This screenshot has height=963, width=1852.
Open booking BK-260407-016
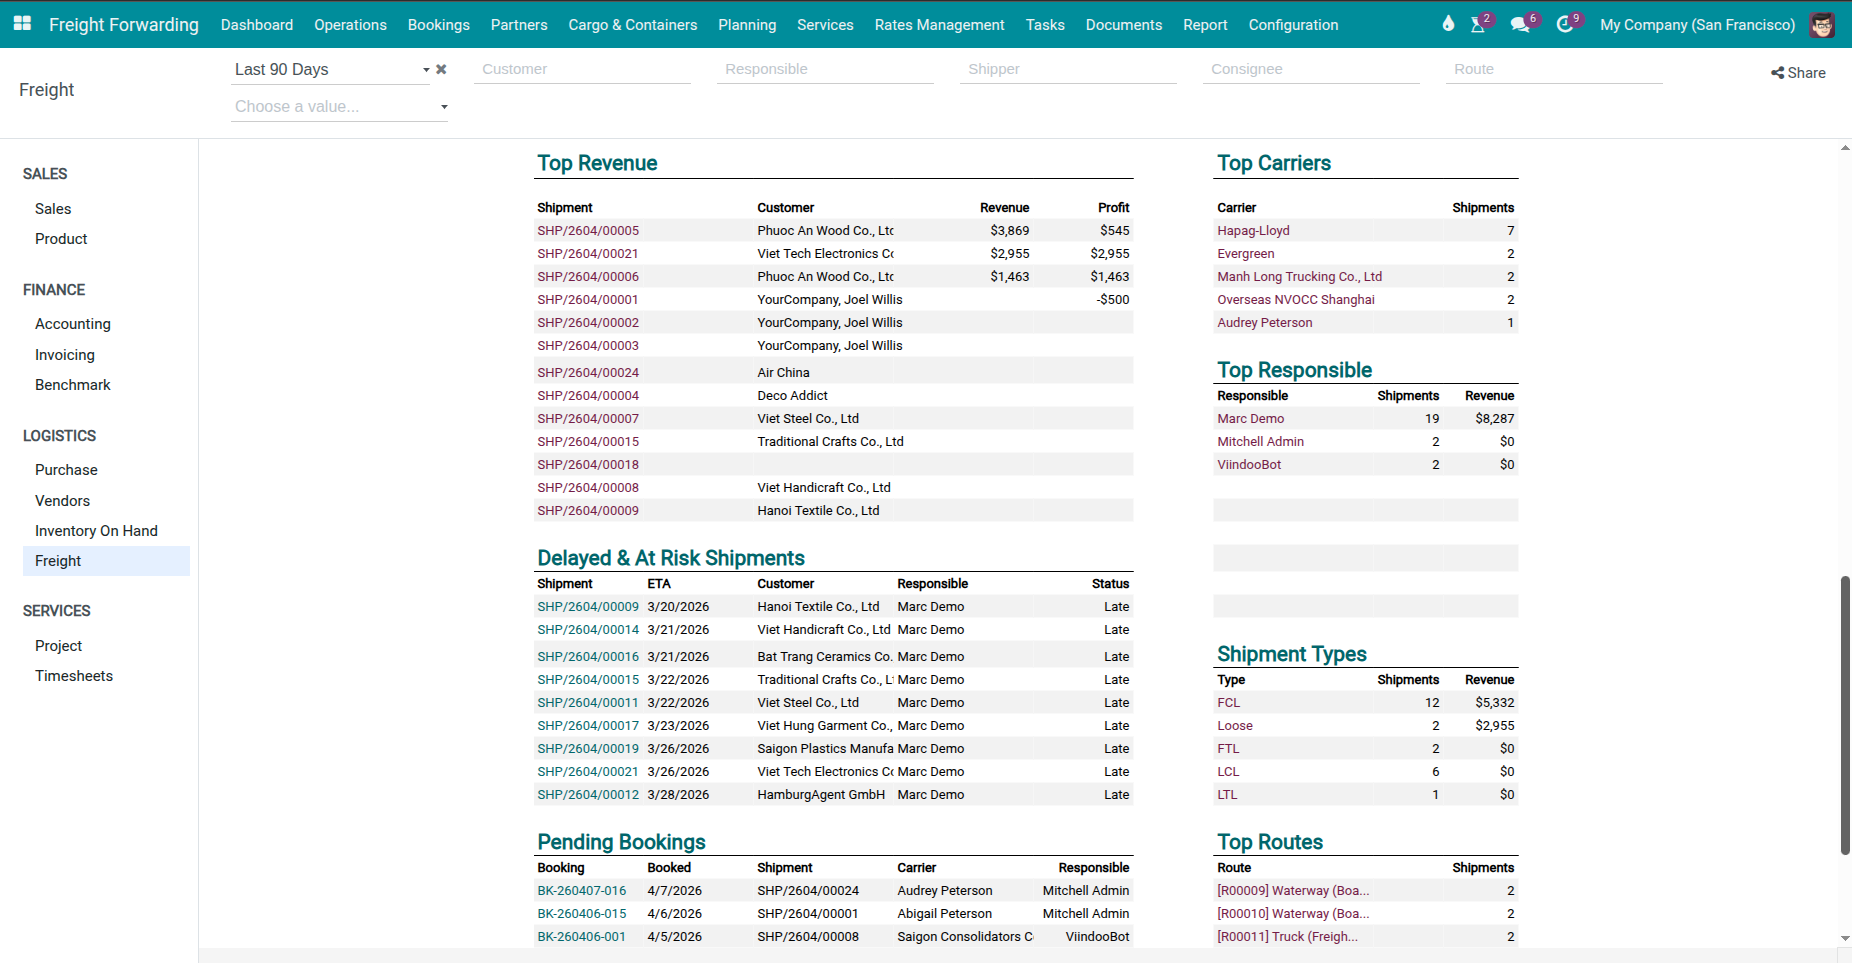click(581, 890)
